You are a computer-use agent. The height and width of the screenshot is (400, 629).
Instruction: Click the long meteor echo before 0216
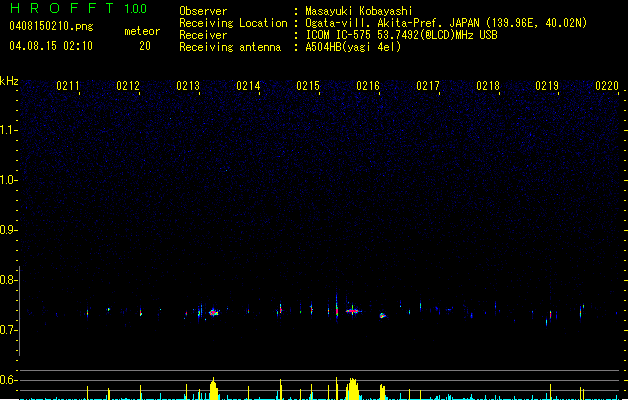pos(353,311)
